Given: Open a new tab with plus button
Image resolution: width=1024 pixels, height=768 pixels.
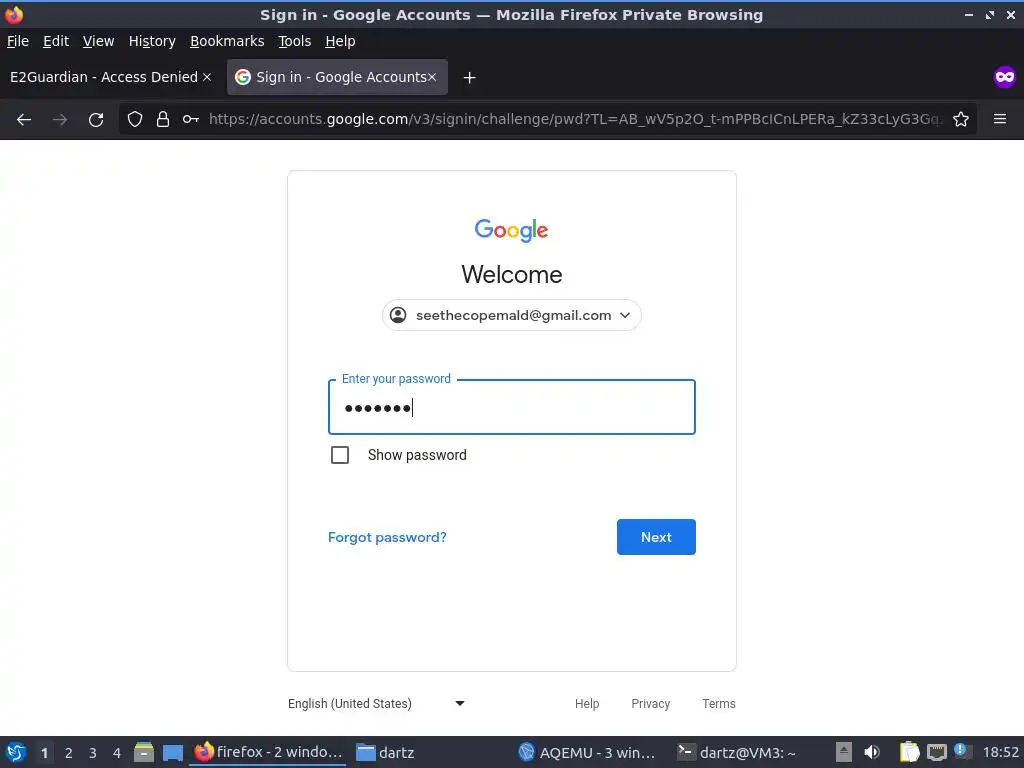Looking at the screenshot, I should point(469,78).
